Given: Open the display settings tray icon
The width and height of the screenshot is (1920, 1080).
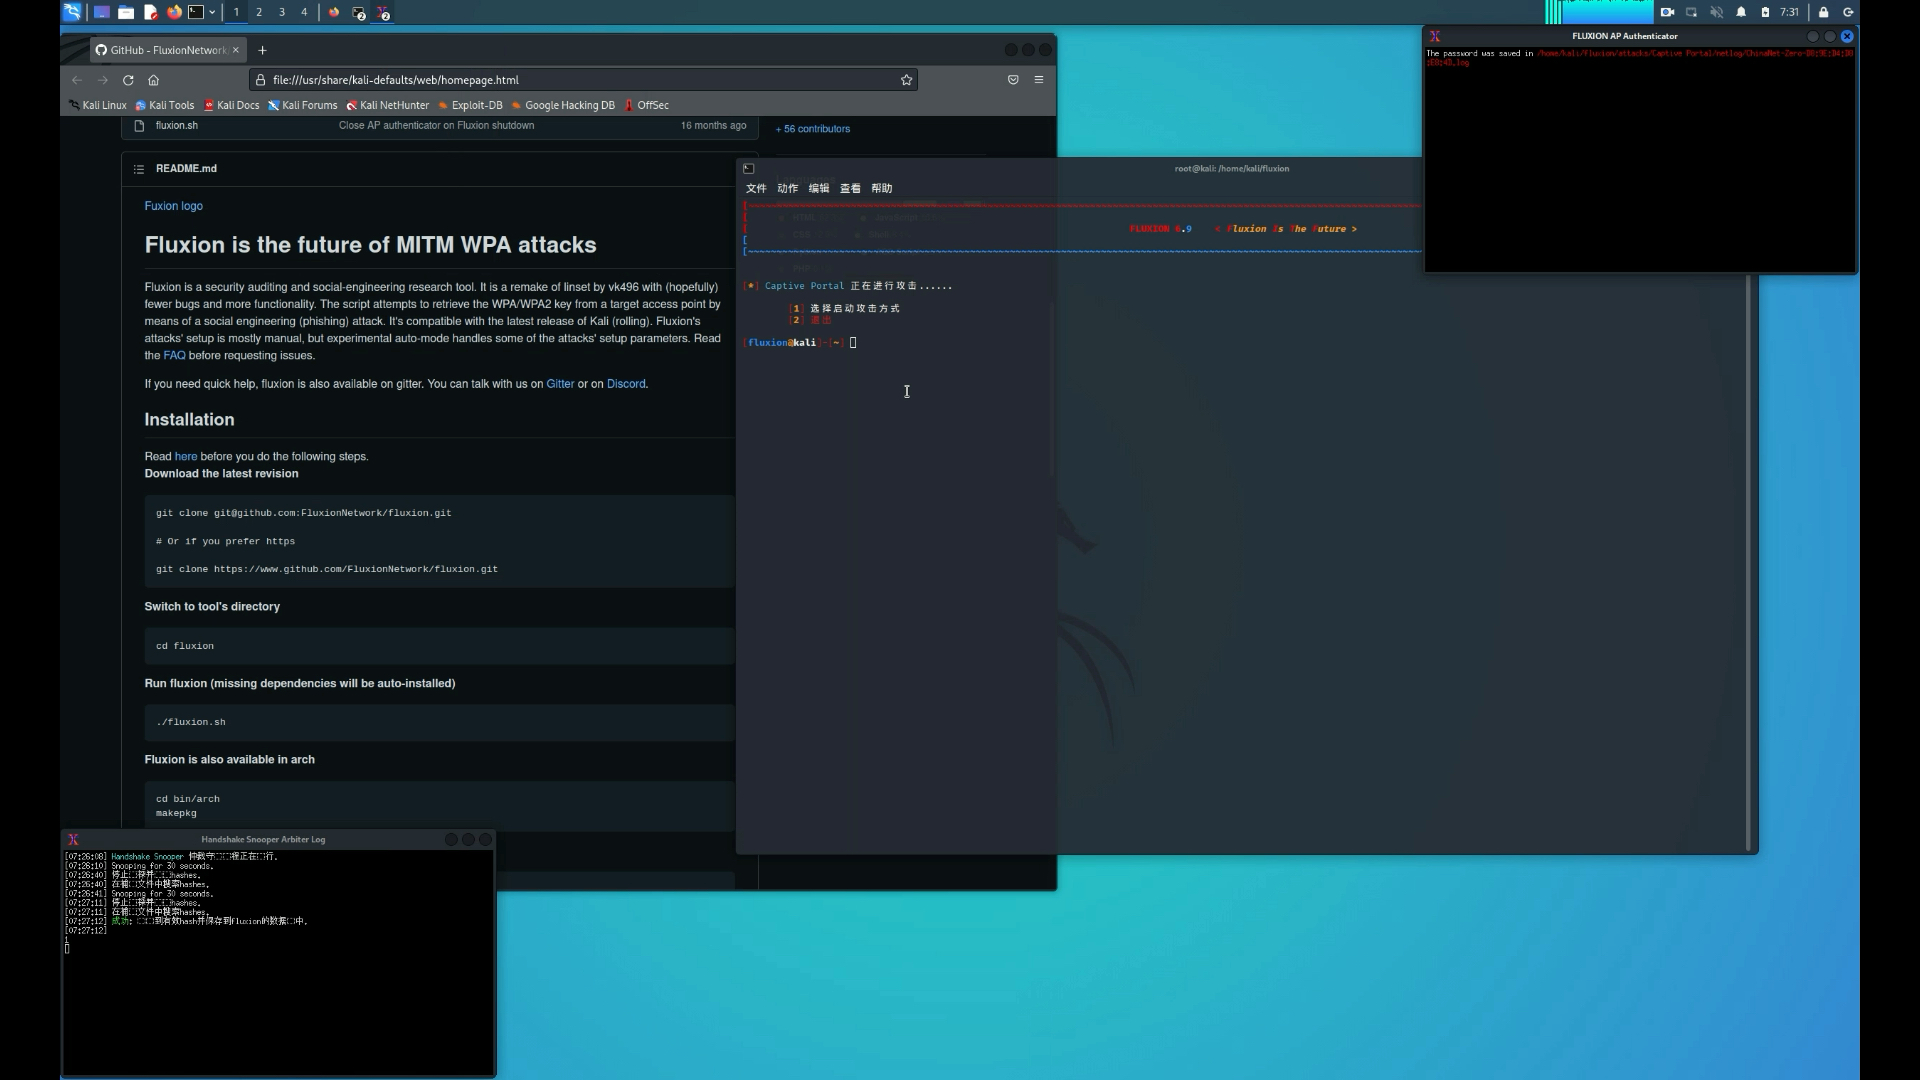Looking at the screenshot, I should coord(1692,12).
